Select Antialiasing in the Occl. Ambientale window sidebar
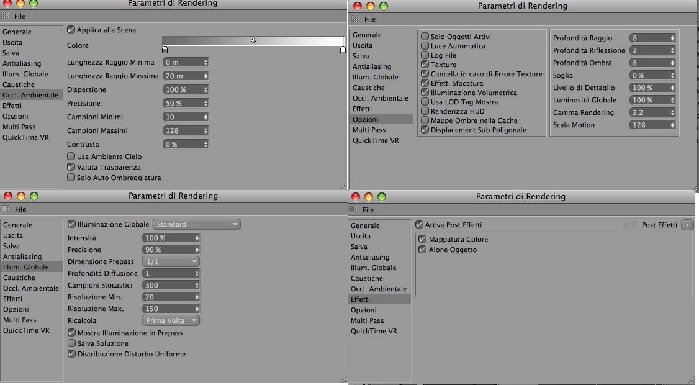The width and height of the screenshot is (699, 385). click(21, 63)
